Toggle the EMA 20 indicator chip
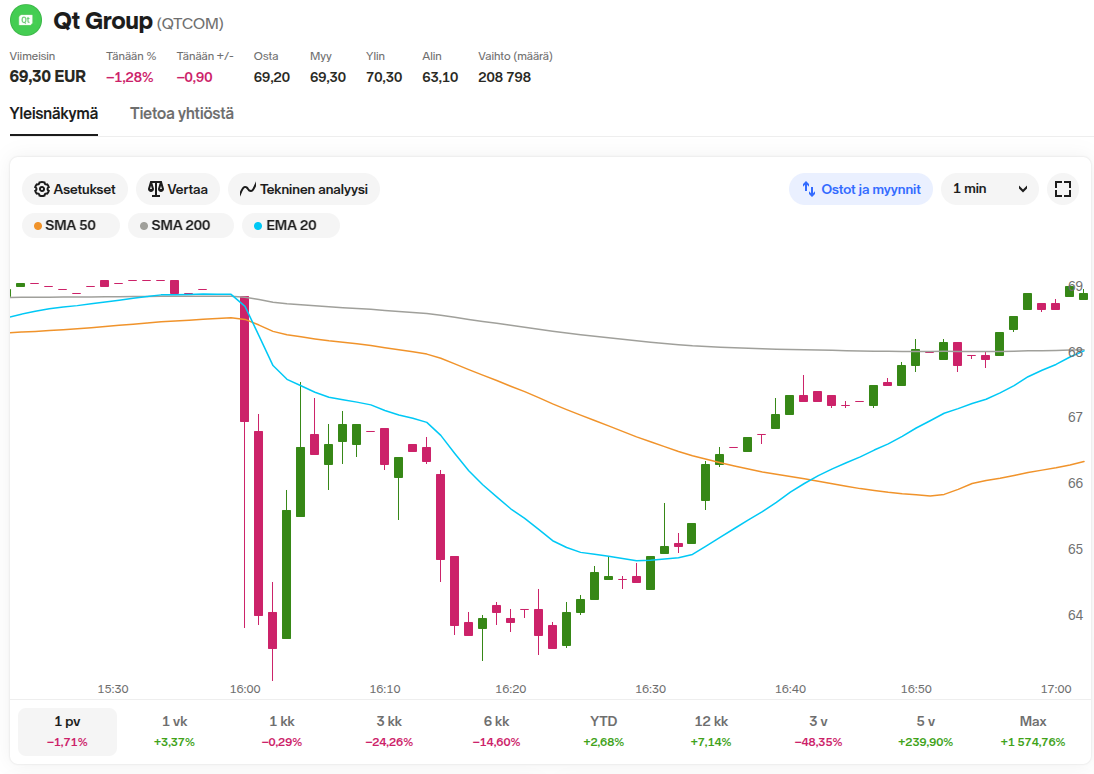 point(290,225)
